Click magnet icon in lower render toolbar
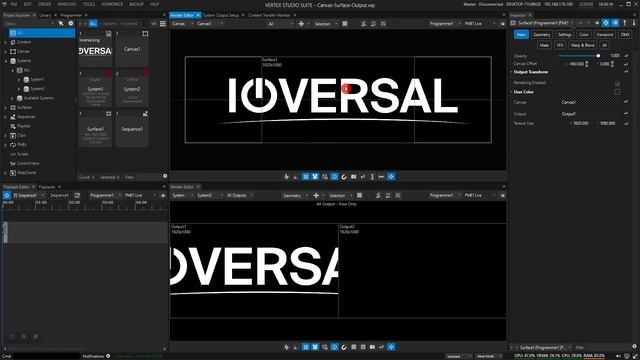The height and width of the screenshot is (360, 640). coord(344,347)
